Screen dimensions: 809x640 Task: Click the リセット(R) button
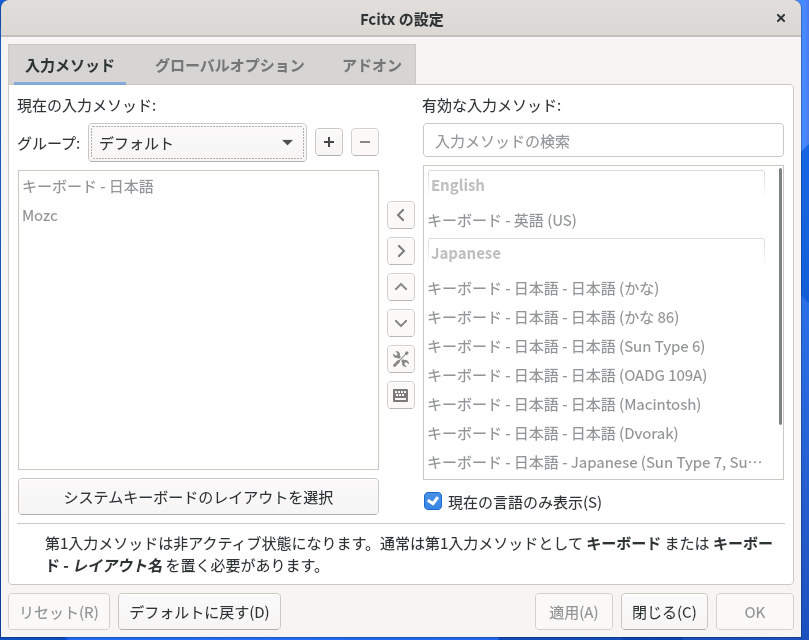tap(59, 612)
